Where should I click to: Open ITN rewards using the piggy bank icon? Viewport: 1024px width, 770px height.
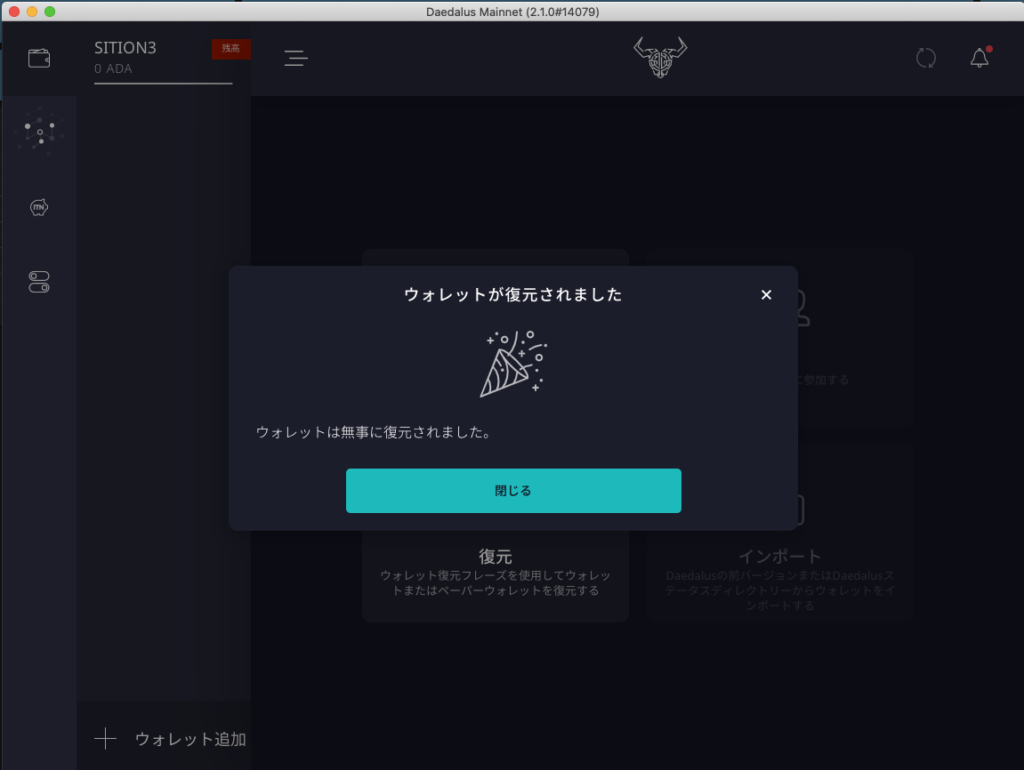click(39, 206)
